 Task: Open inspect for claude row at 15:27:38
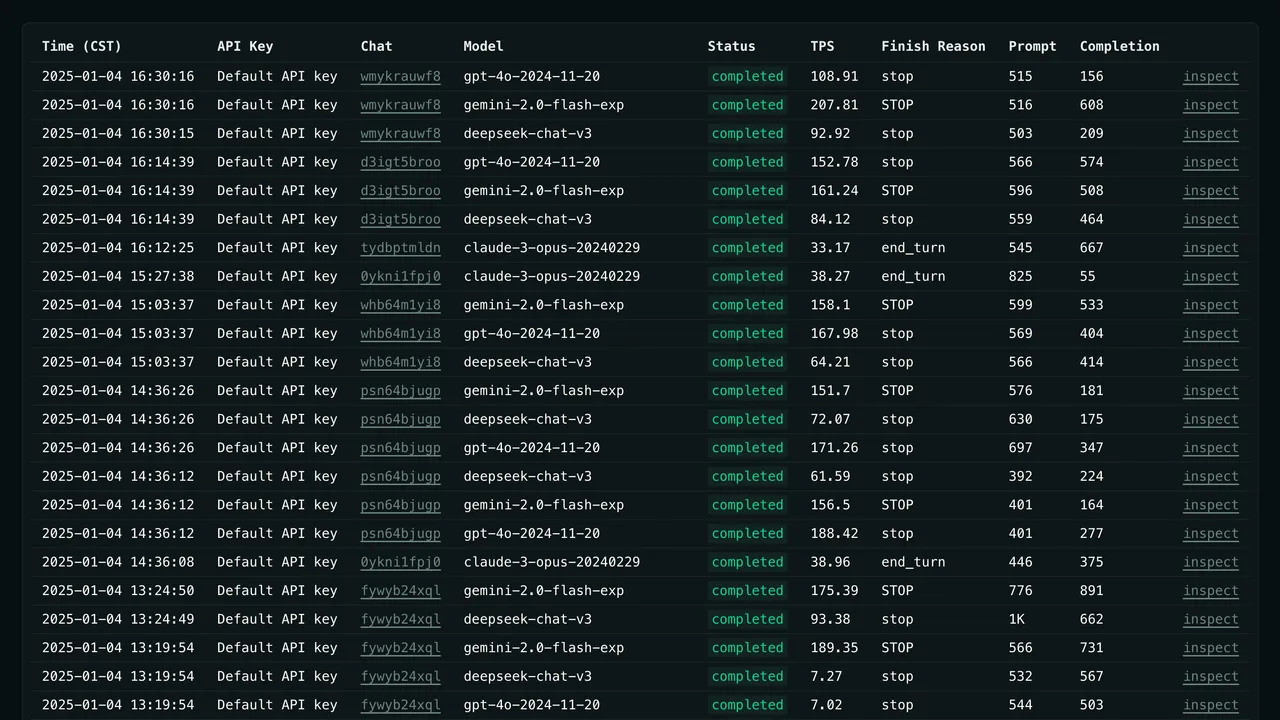(1210, 276)
